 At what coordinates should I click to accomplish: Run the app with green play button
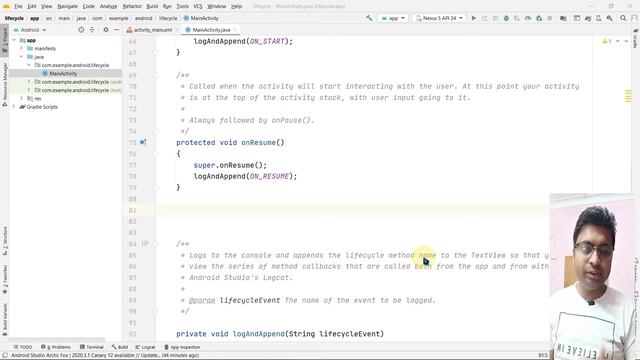473,18
